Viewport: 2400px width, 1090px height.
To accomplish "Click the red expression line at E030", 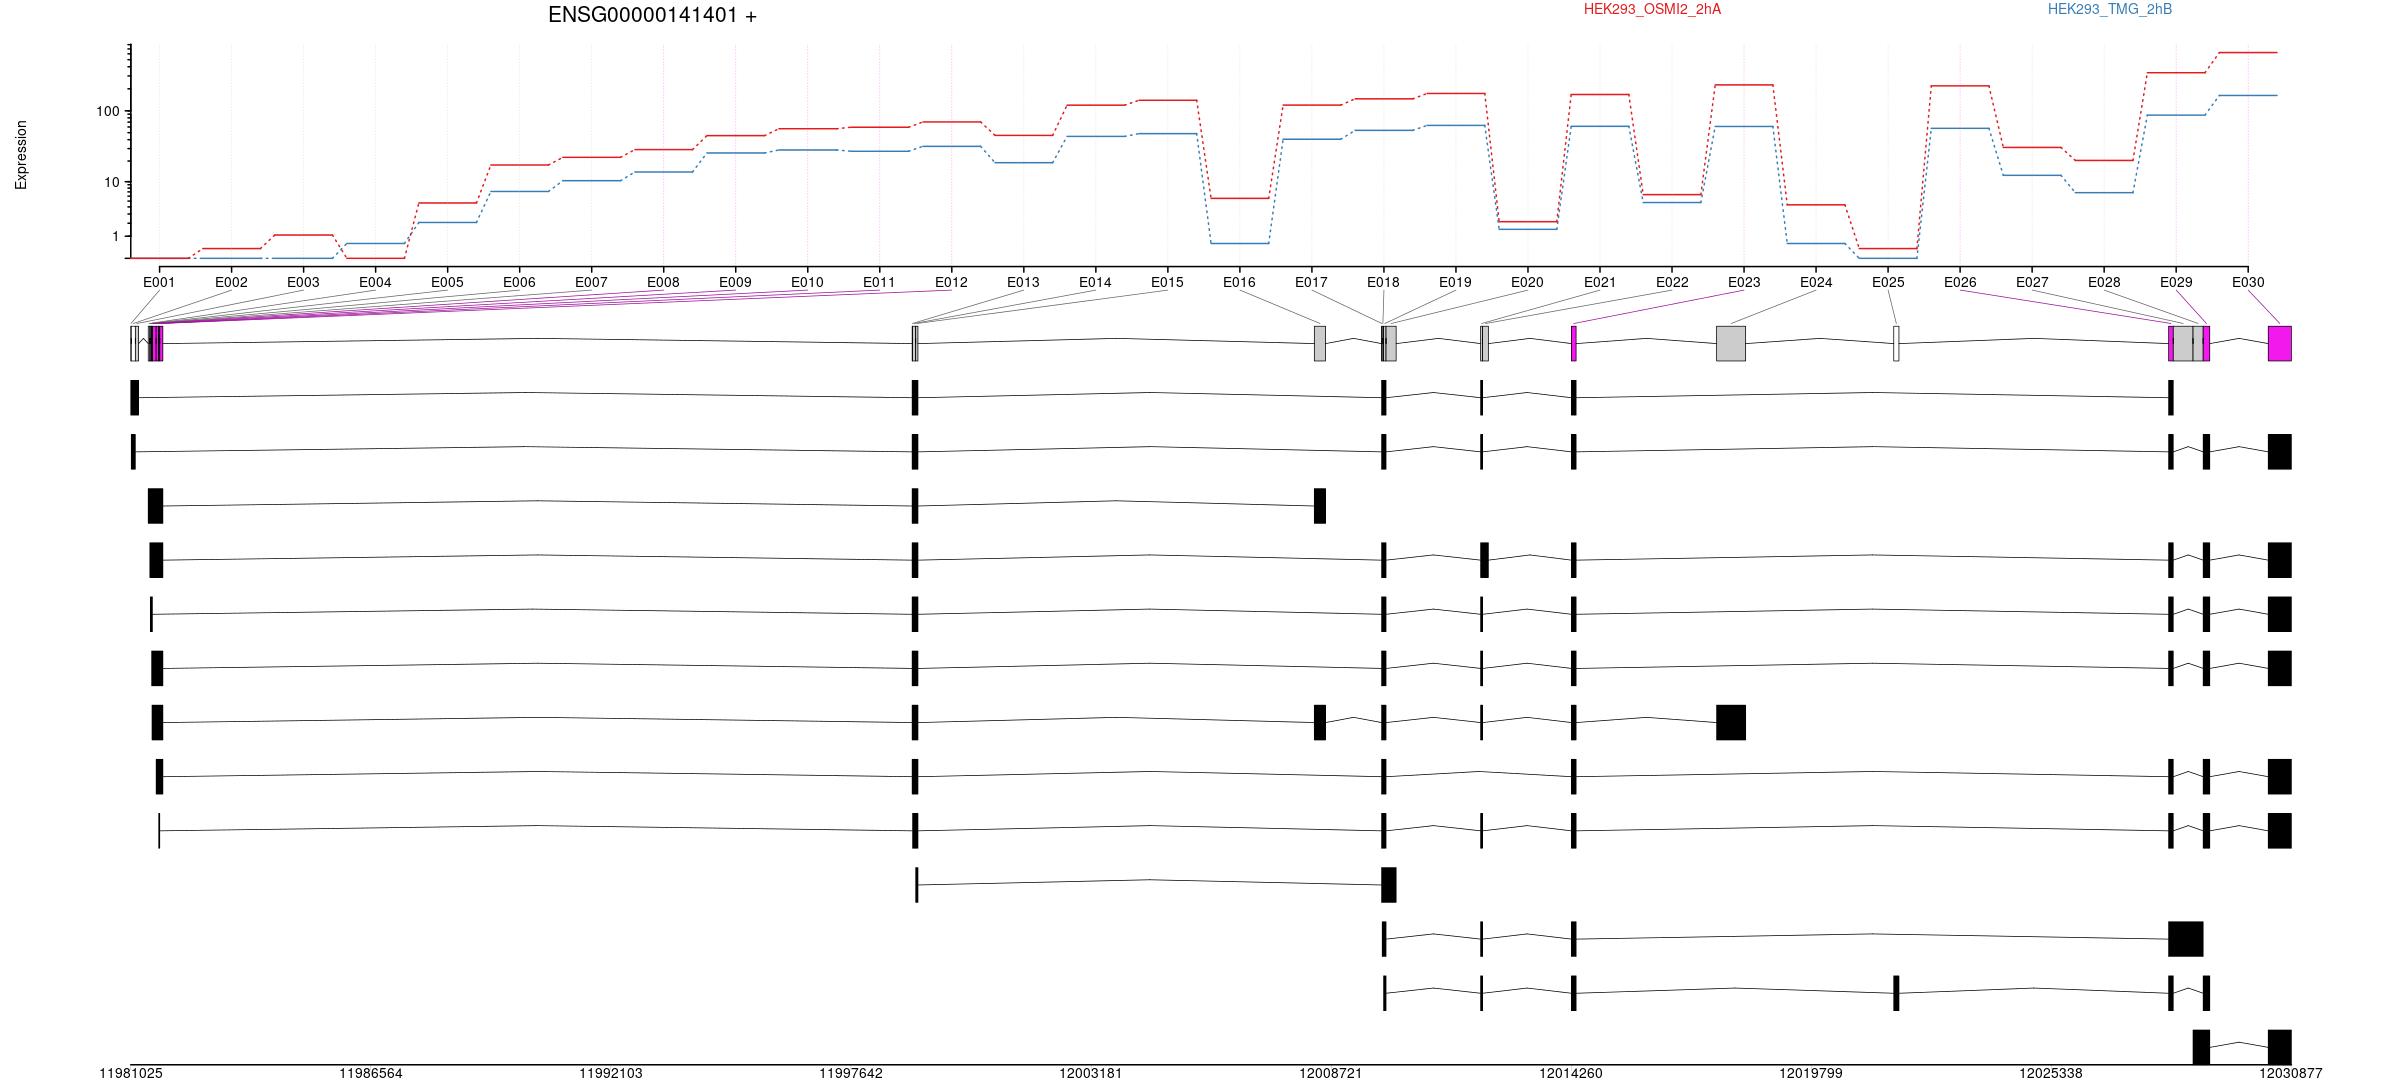I will tap(2247, 52).
